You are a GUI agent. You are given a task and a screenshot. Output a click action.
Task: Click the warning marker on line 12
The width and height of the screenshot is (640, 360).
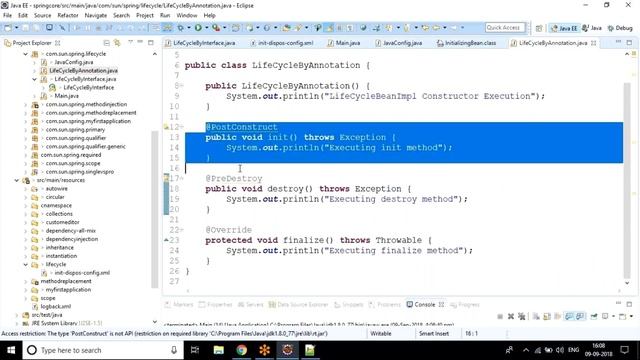[x=166, y=127]
